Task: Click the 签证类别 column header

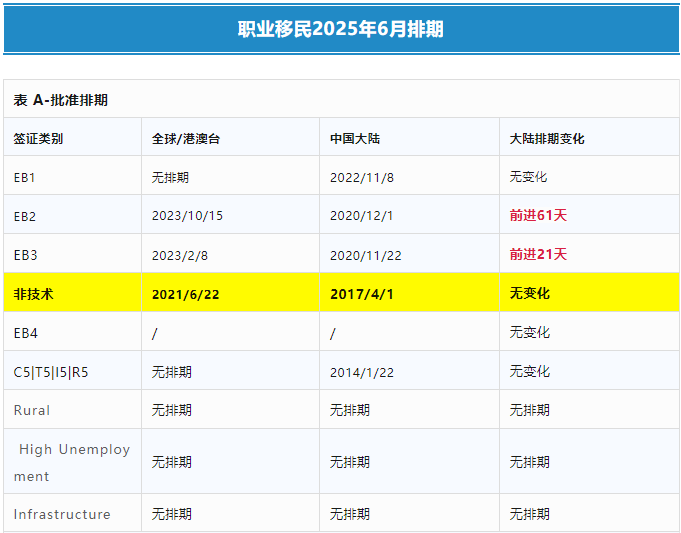Action: click(x=38, y=139)
